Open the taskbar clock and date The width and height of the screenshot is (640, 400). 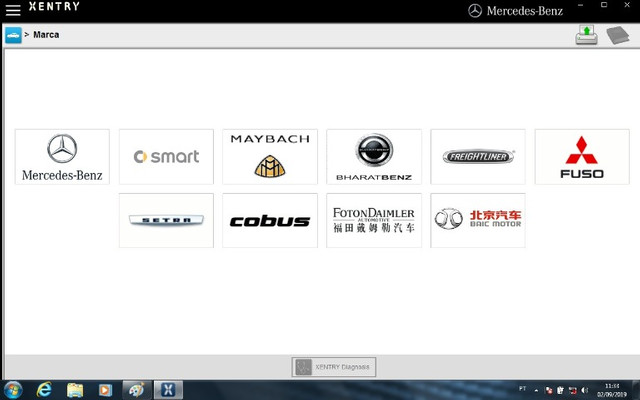[612, 390]
